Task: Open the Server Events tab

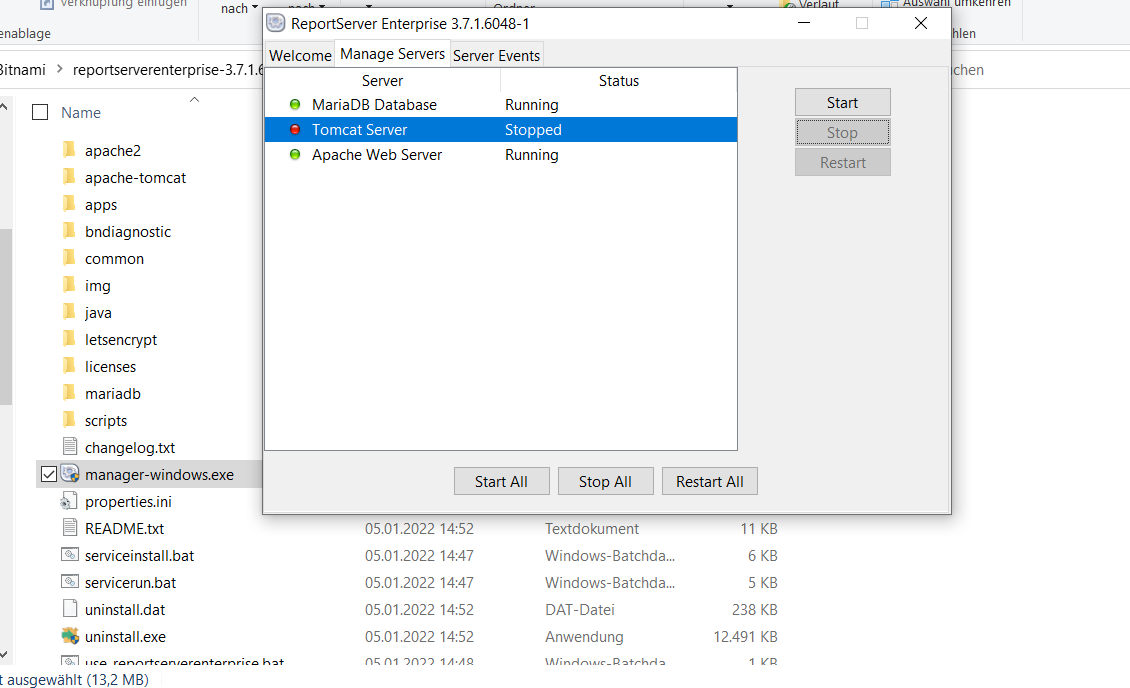Action: click(497, 55)
